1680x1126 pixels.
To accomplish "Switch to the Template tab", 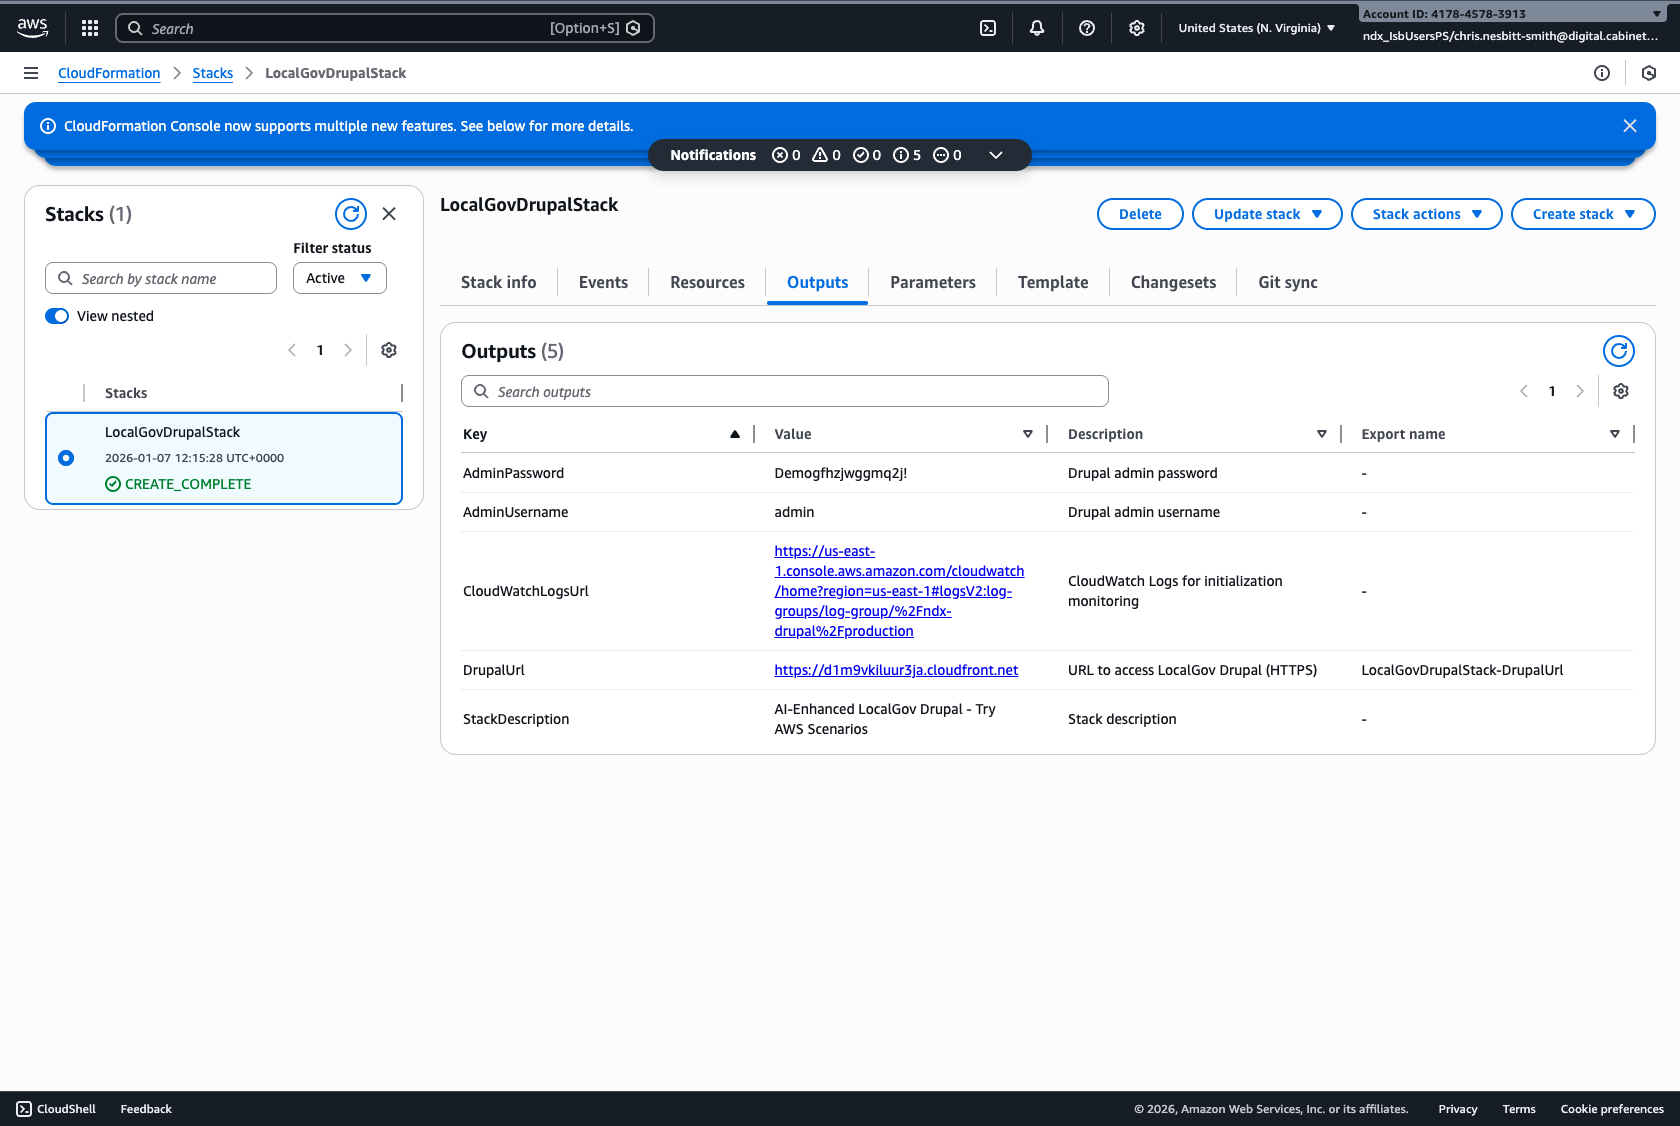I will 1052,282.
